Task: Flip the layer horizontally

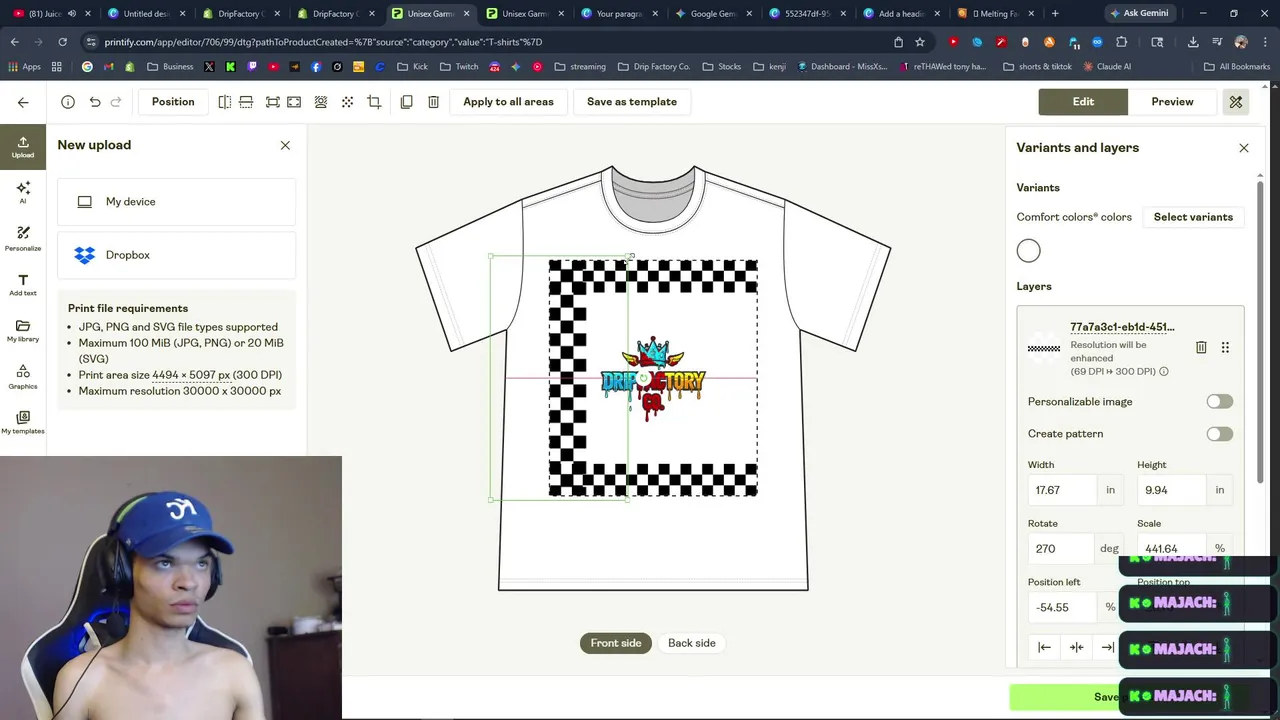Action: point(224,102)
